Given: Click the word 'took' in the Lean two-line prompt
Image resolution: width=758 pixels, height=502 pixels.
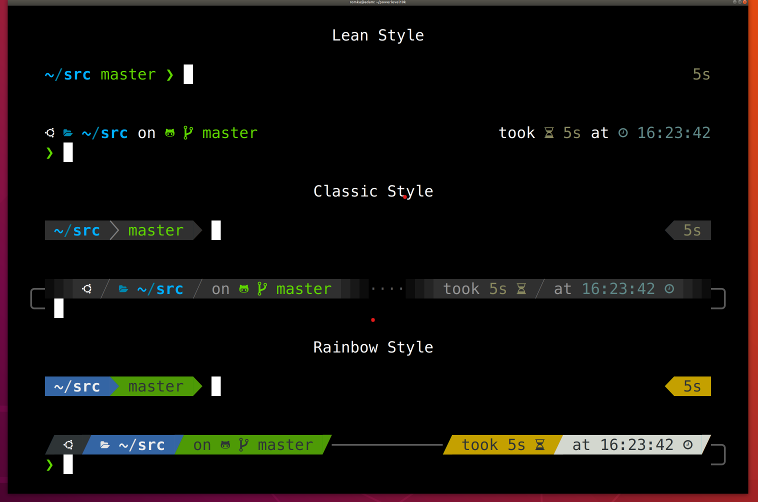Looking at the screenshot, I should (517, 133).
